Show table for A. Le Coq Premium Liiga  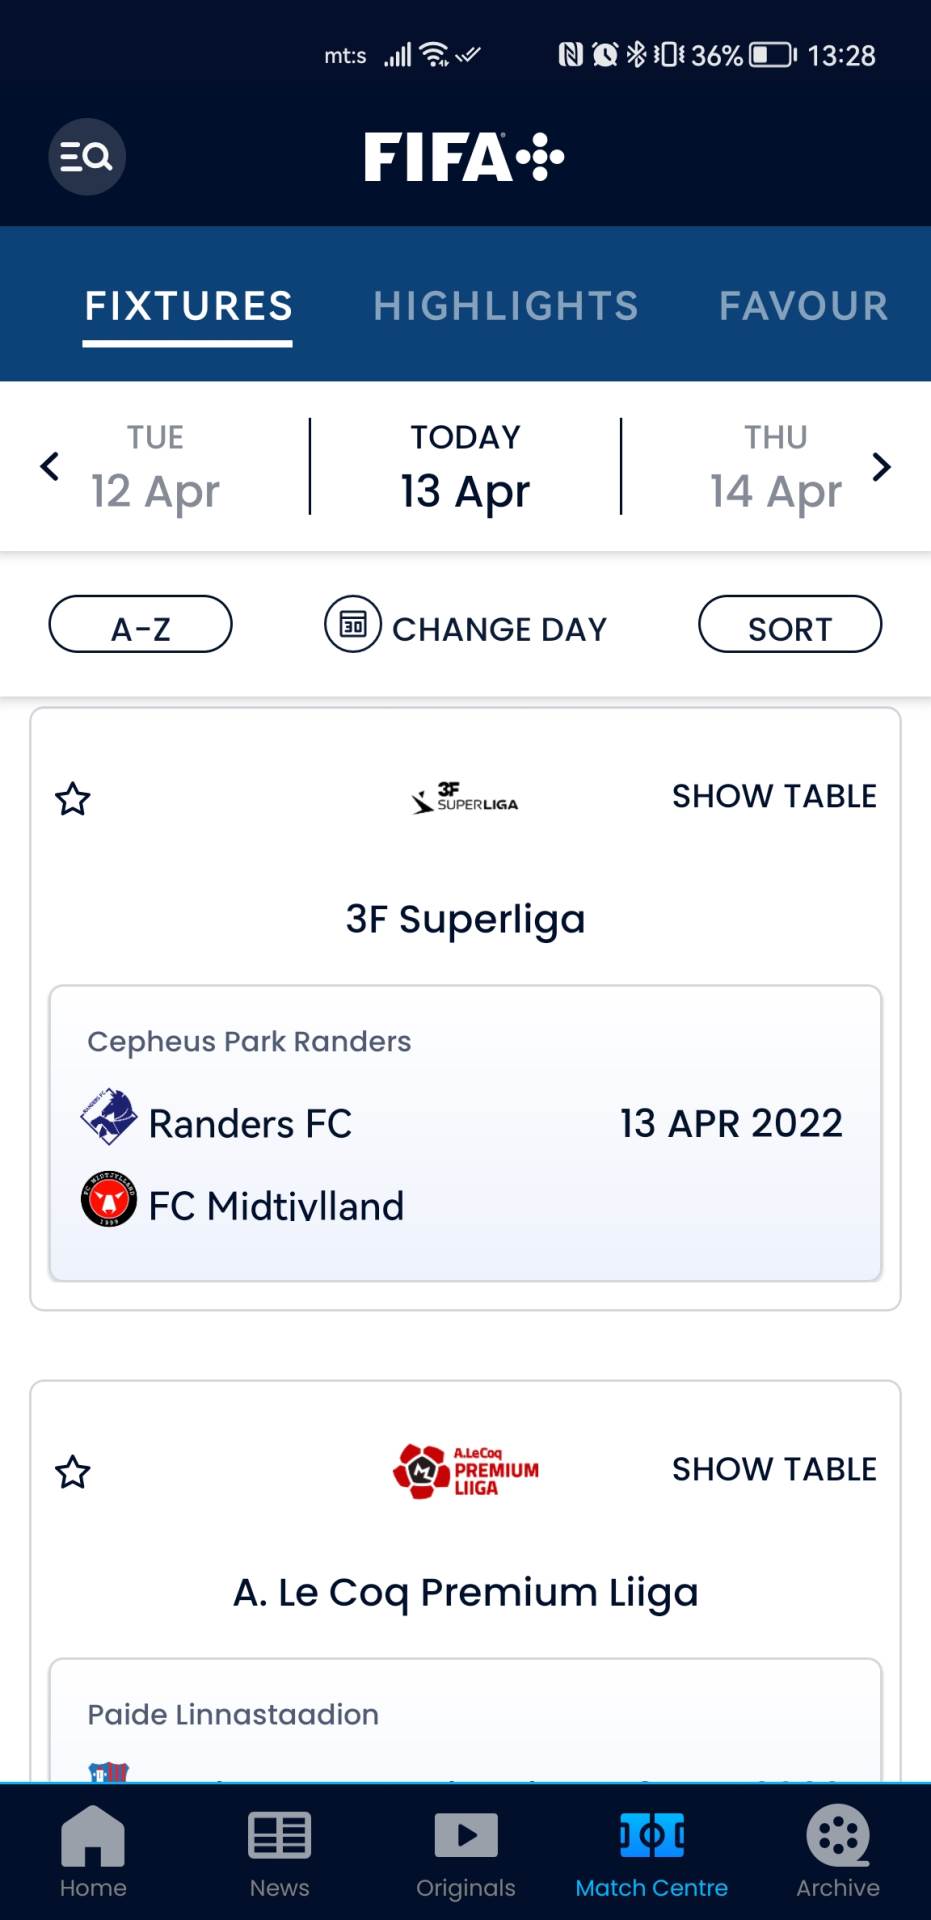tap(774, 1469)
